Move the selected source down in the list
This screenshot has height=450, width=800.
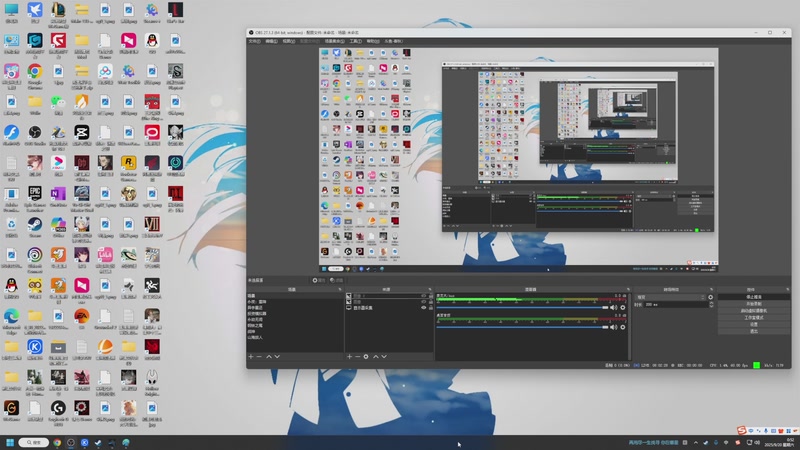click(384, 357)
